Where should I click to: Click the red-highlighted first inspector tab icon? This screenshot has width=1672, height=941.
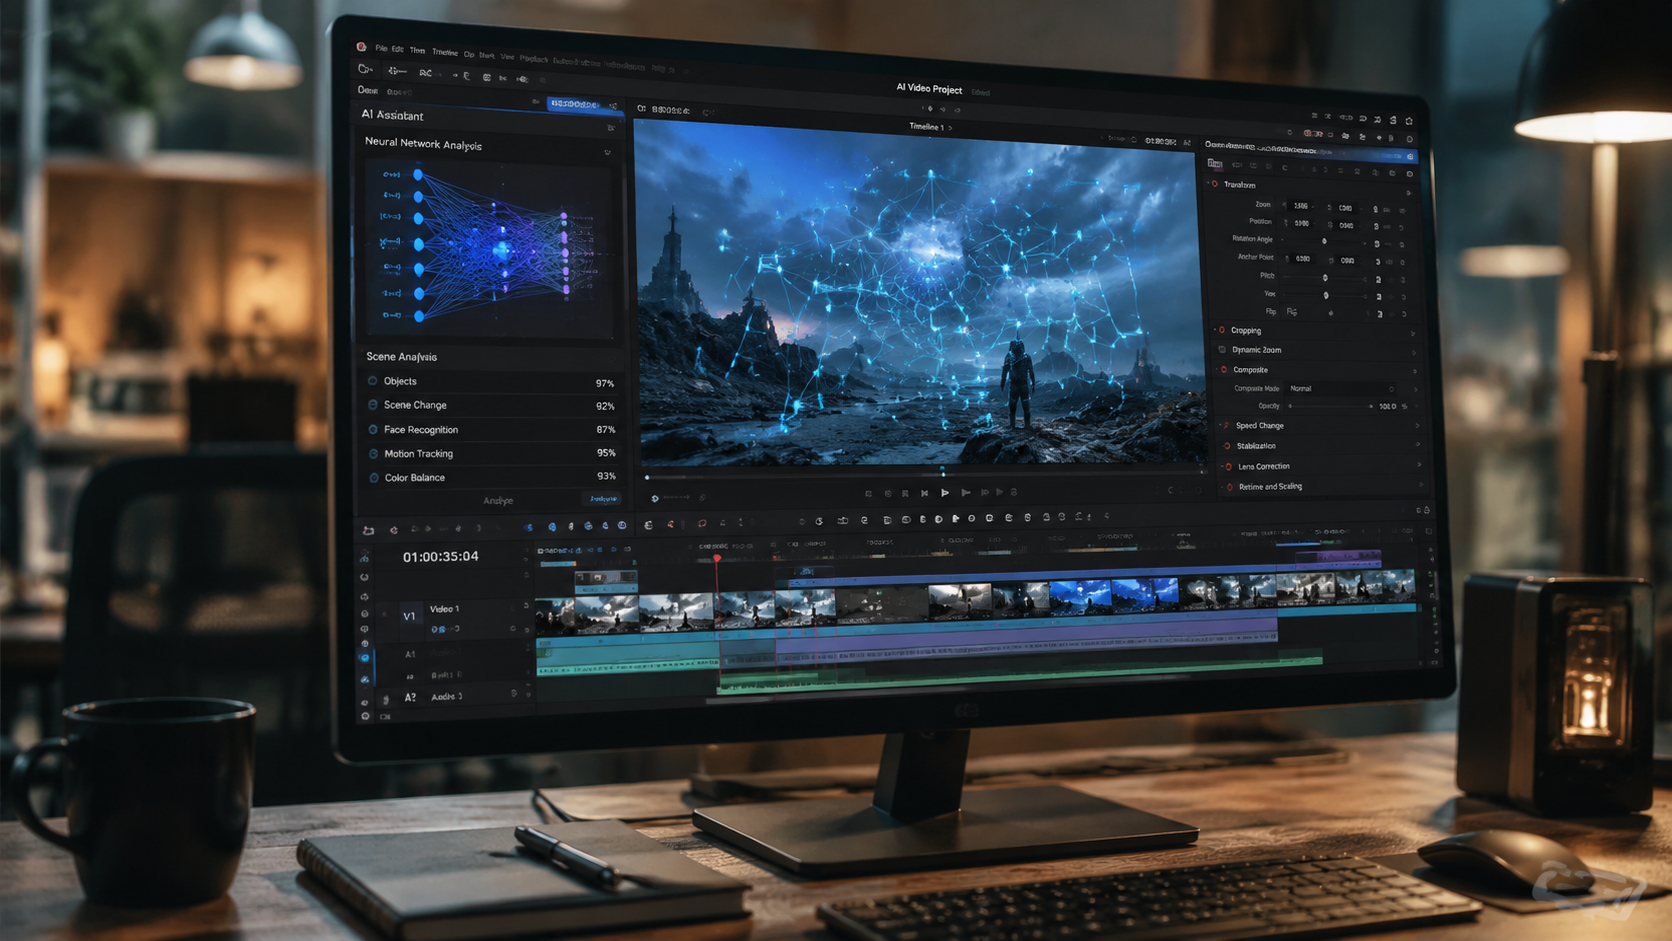(1214, 164)
